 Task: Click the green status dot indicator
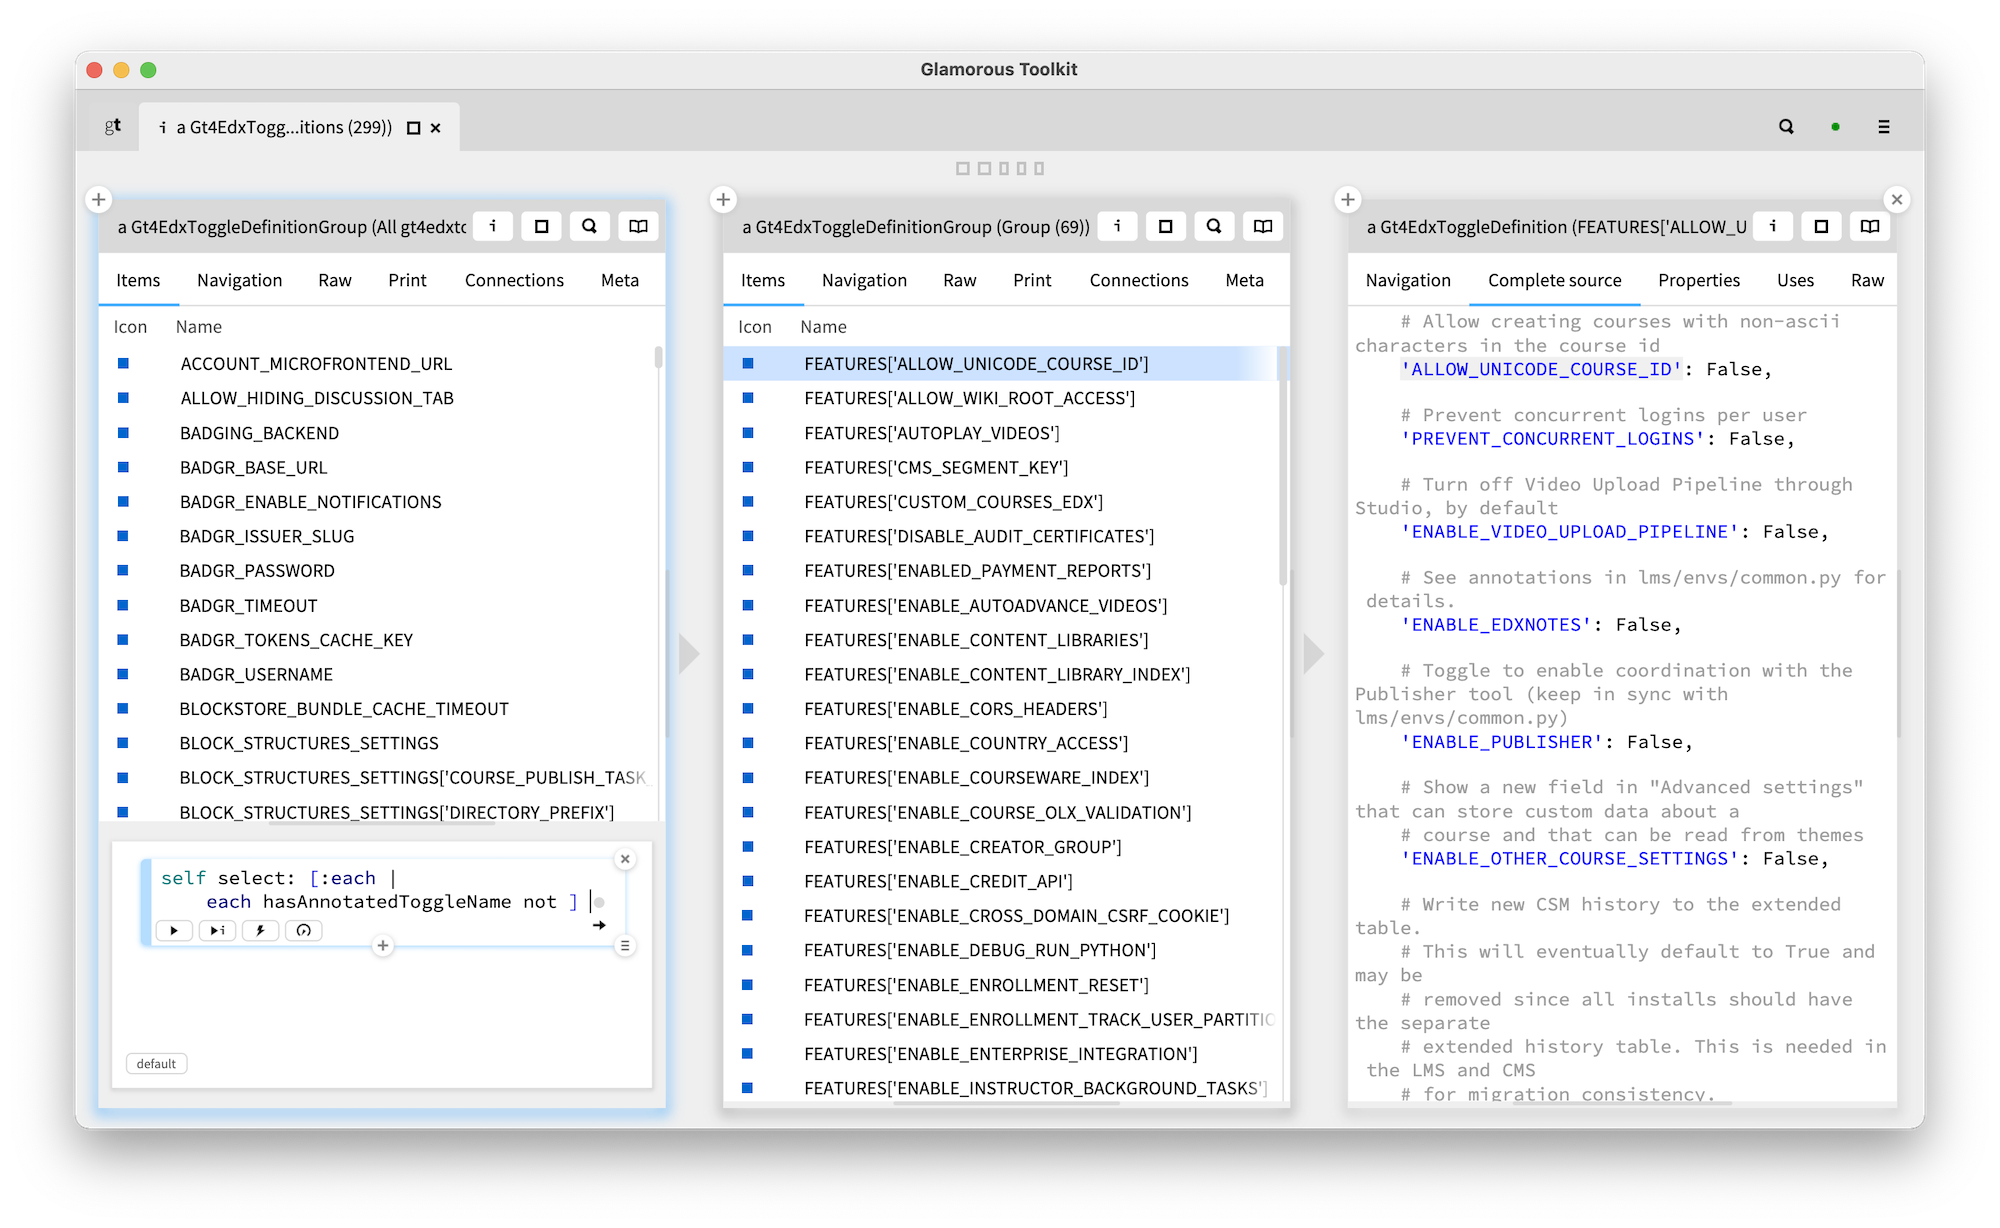point(1835,127)
